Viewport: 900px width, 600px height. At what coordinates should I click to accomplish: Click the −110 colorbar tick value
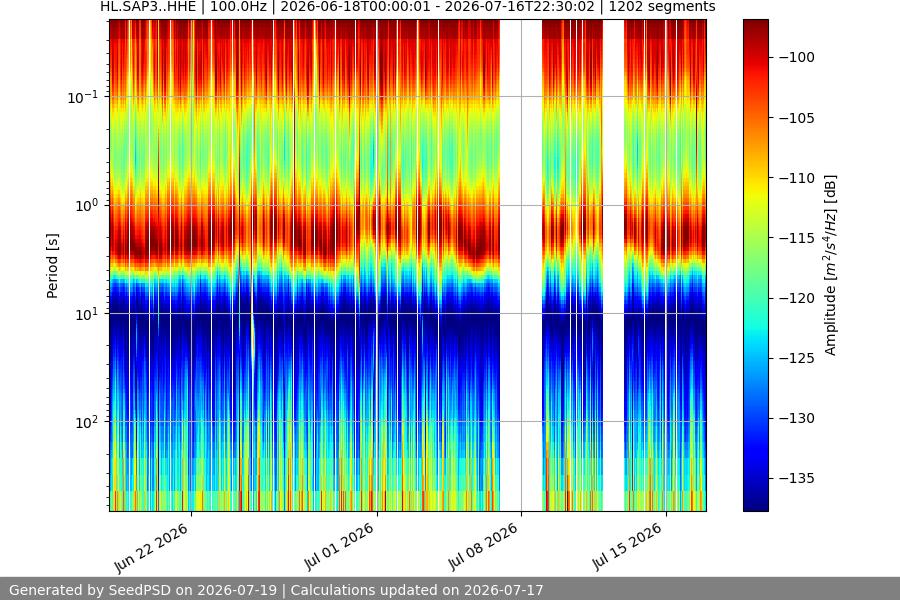(797, 178)
